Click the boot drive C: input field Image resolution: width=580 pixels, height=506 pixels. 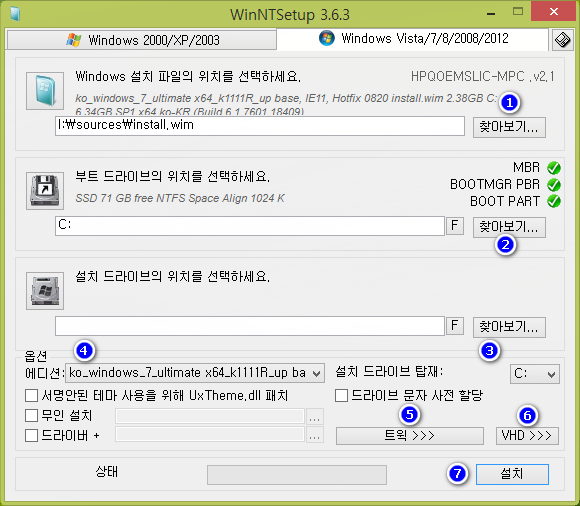pyautogui.click(x=250, y=226)
